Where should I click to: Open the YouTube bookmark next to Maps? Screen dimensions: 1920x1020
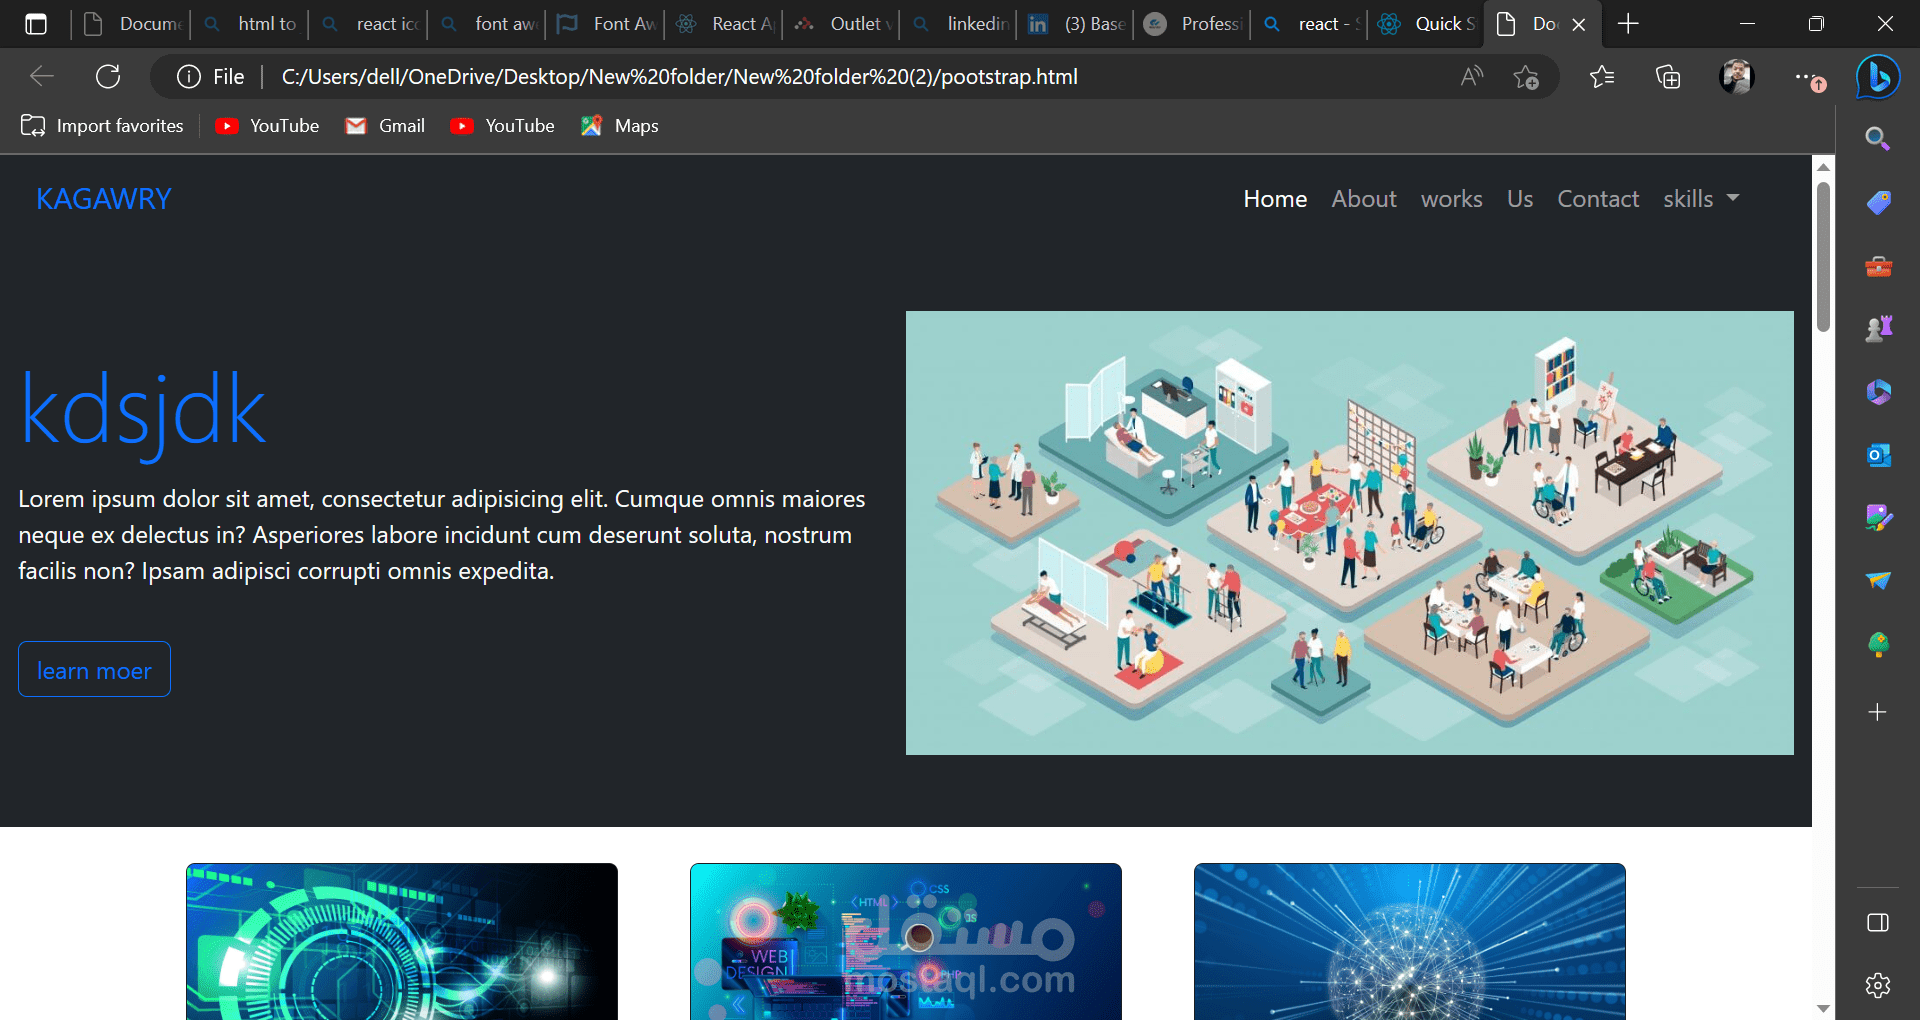pyautogui.click(x=503, y=126)
